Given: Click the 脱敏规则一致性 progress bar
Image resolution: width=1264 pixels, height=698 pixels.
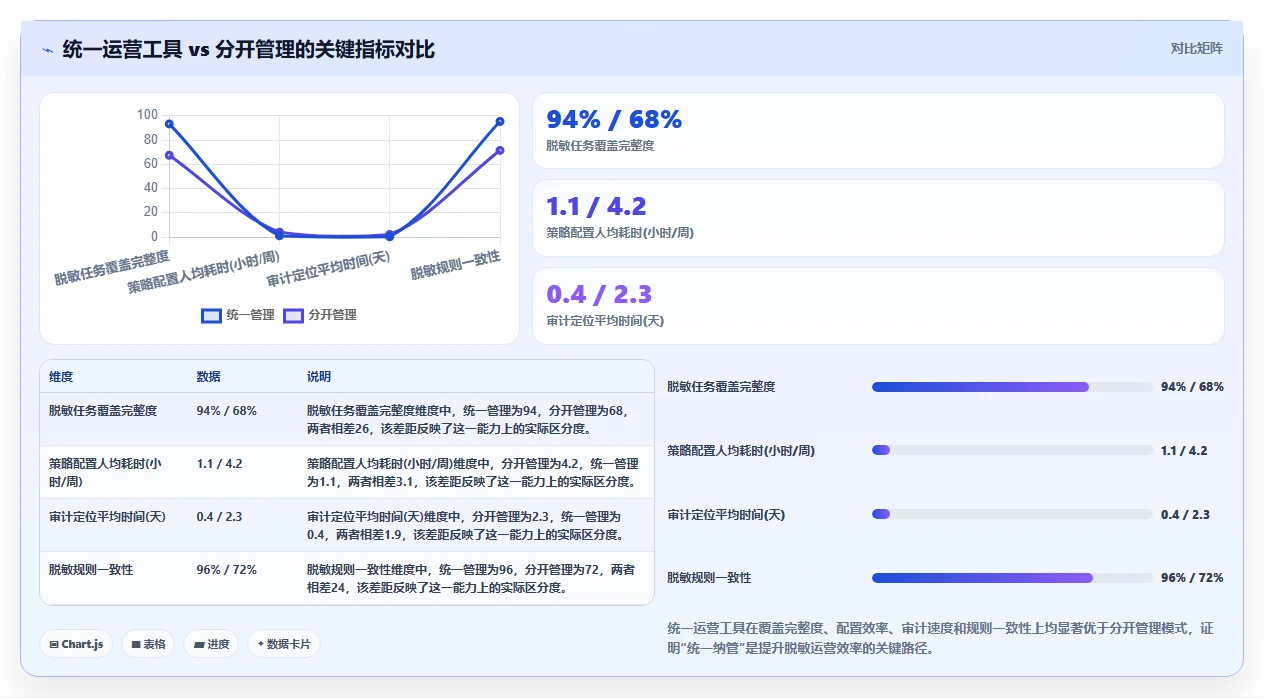Looking at the screenshot, I should click(1012, 578).
